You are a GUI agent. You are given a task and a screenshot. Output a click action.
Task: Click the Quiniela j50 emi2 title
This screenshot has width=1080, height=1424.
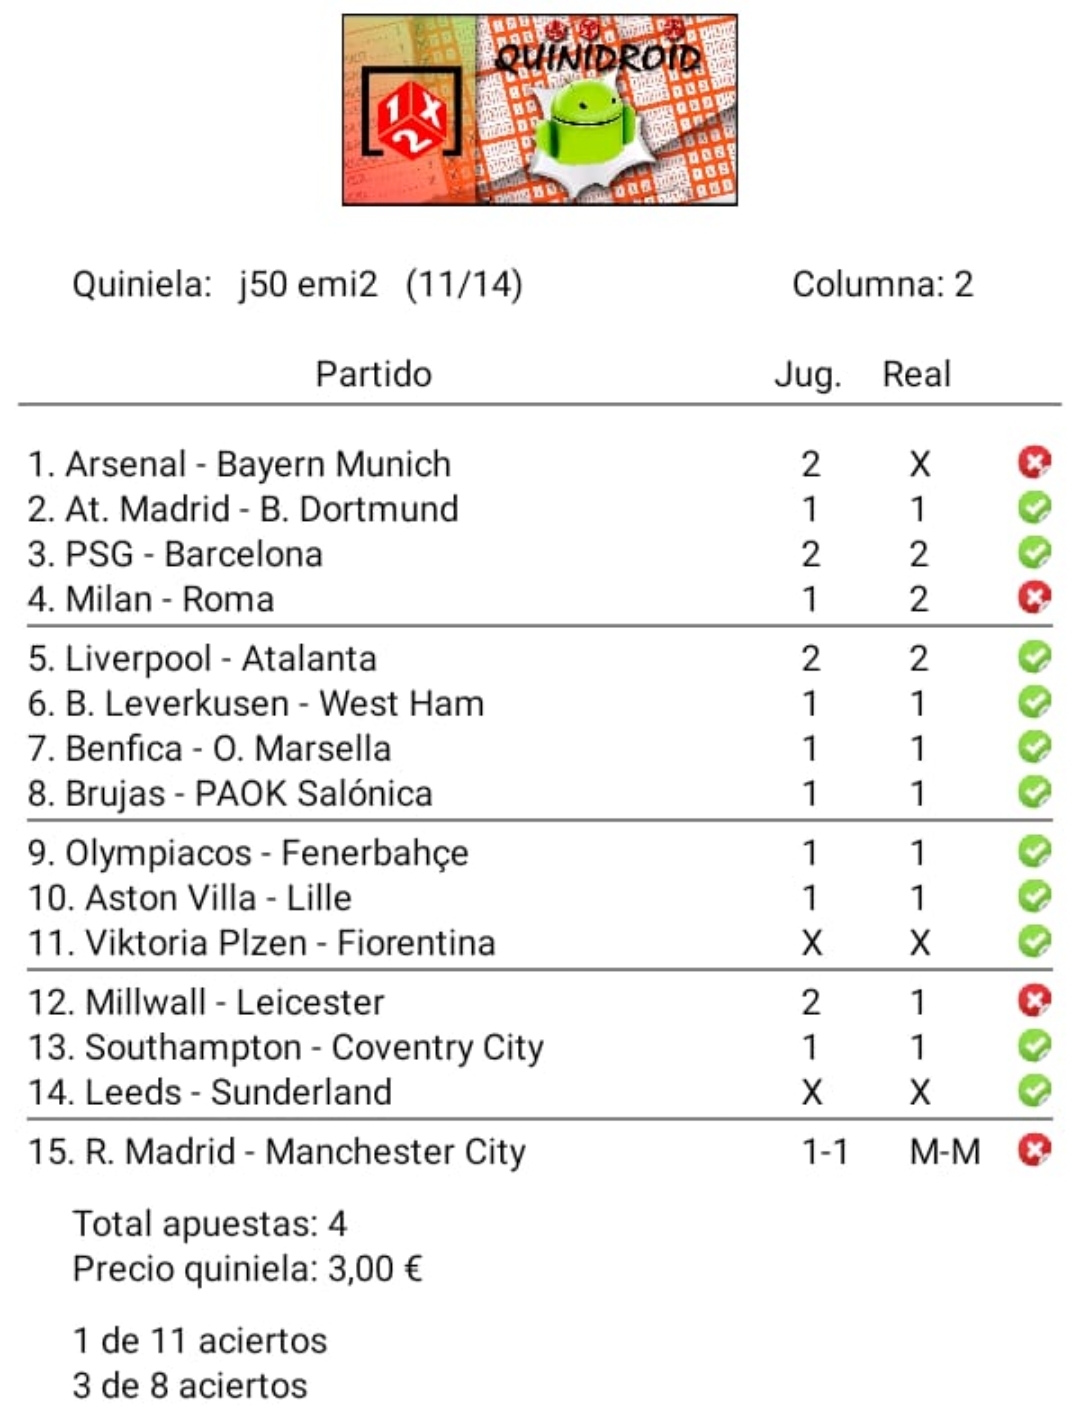pos(297,284)
